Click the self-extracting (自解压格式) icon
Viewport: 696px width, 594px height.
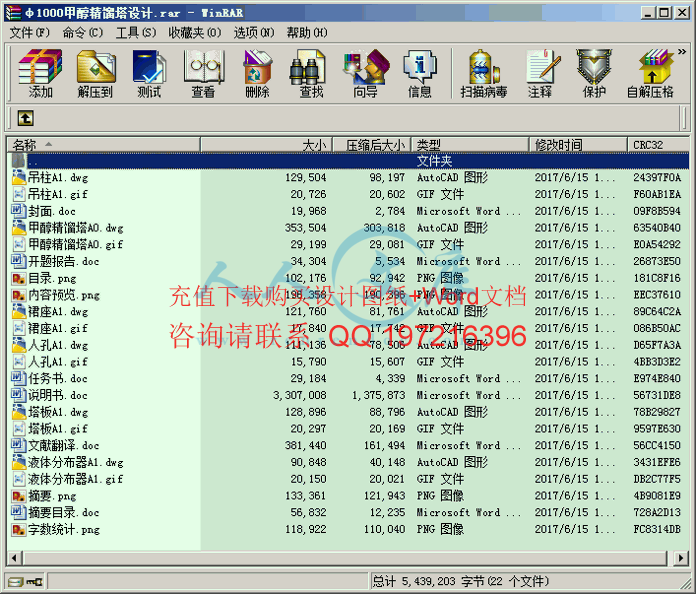tap(650, 74)
